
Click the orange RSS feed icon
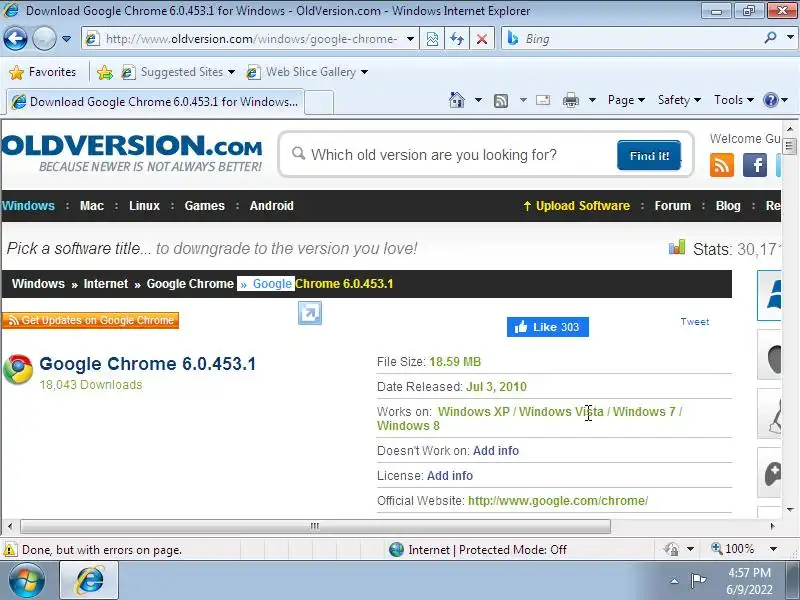coord(721,165)
